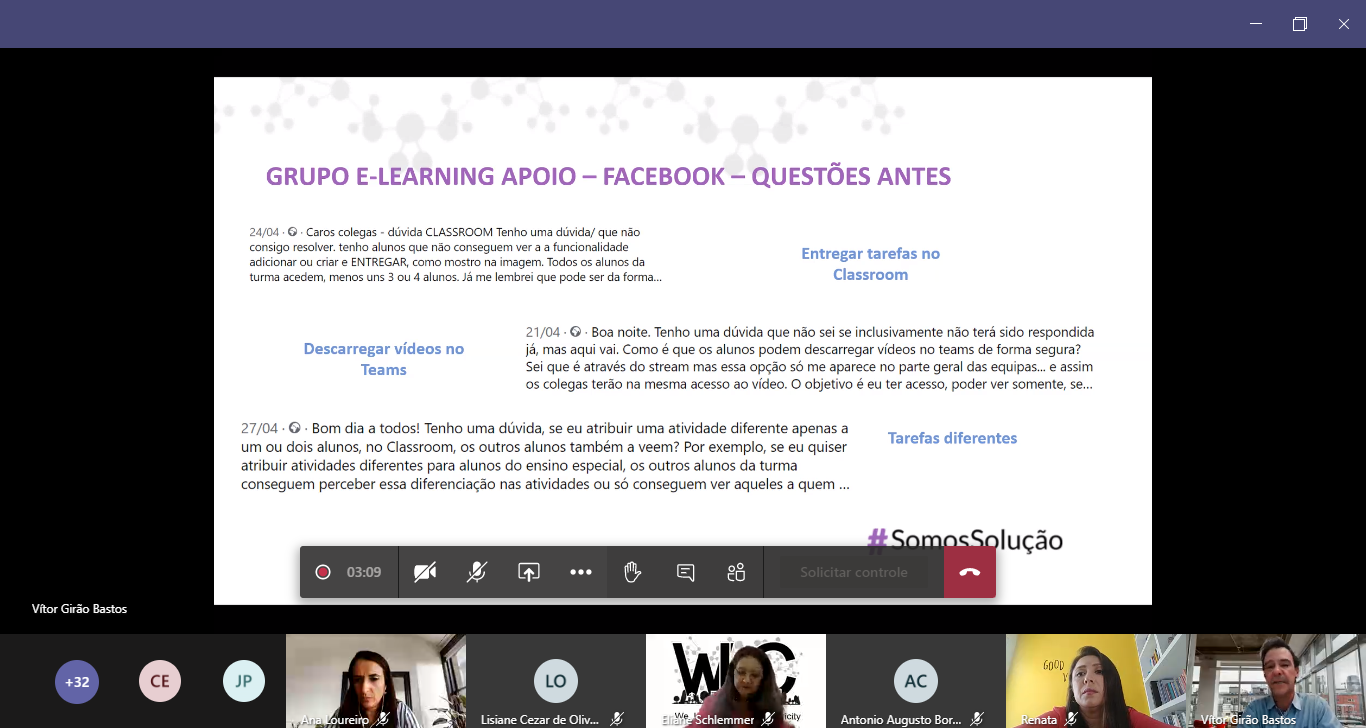Click the 21/04 Boa noite post text
1366x728 pixels.
coord(810,357)
